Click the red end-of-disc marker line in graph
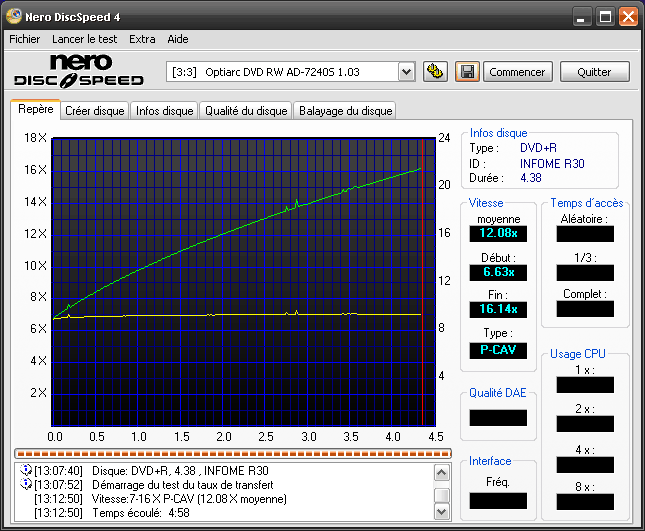Viewport: 645px width, 531px height. (x=422, y=282)
